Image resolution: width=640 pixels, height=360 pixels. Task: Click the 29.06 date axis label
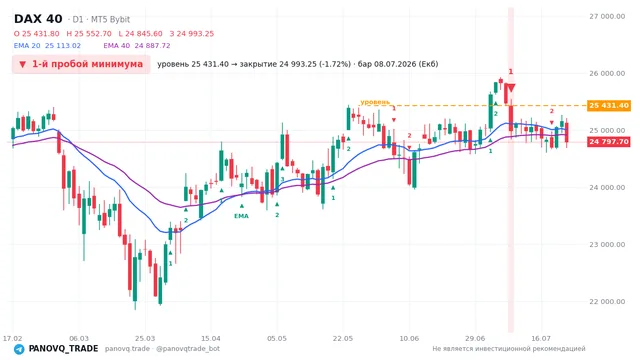click(x=475, y=338)
